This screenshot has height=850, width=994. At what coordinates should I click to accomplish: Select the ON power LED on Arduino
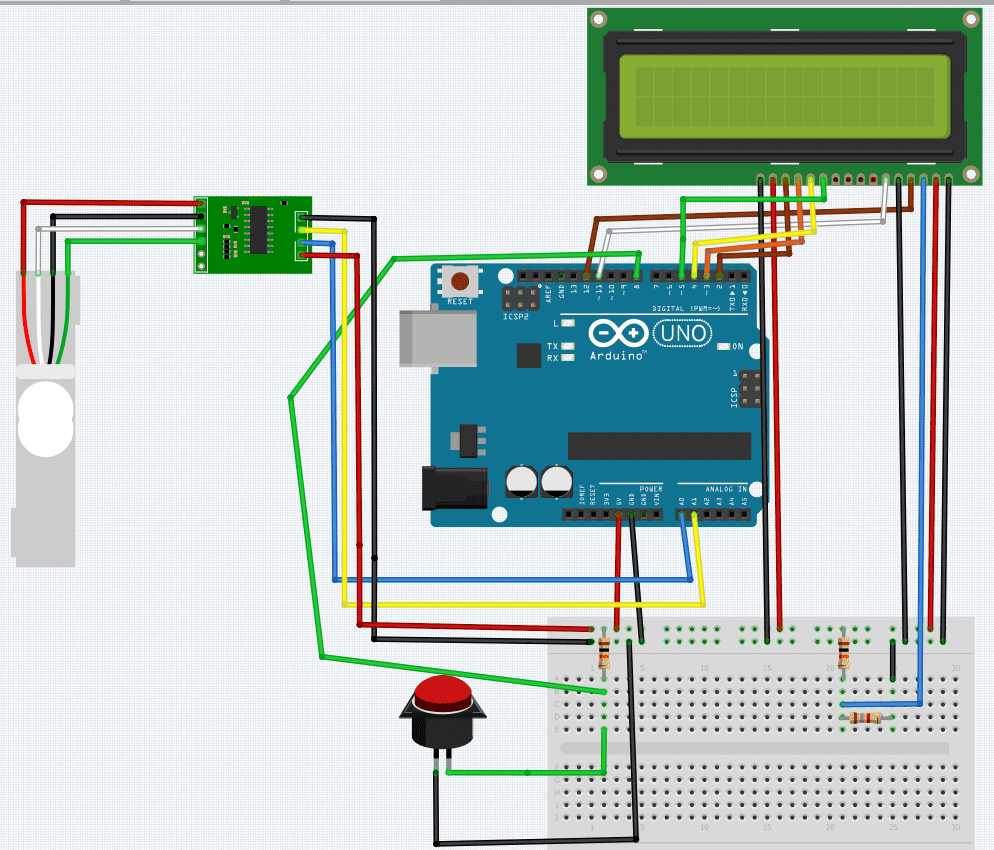(x=724, y=347)
